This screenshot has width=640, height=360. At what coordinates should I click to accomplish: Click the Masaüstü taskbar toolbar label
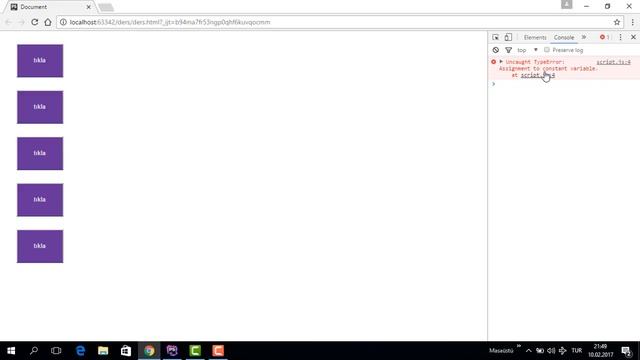[x=501, y=351]
